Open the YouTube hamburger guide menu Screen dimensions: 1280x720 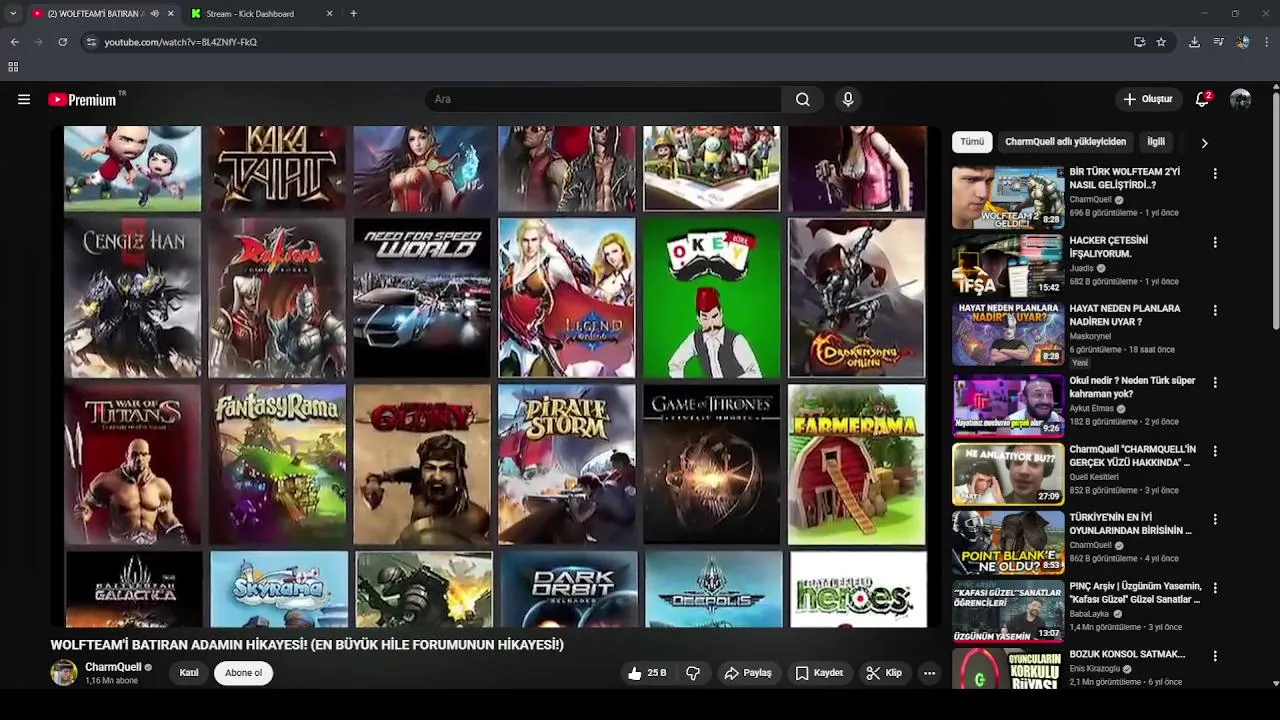point(24,99)
